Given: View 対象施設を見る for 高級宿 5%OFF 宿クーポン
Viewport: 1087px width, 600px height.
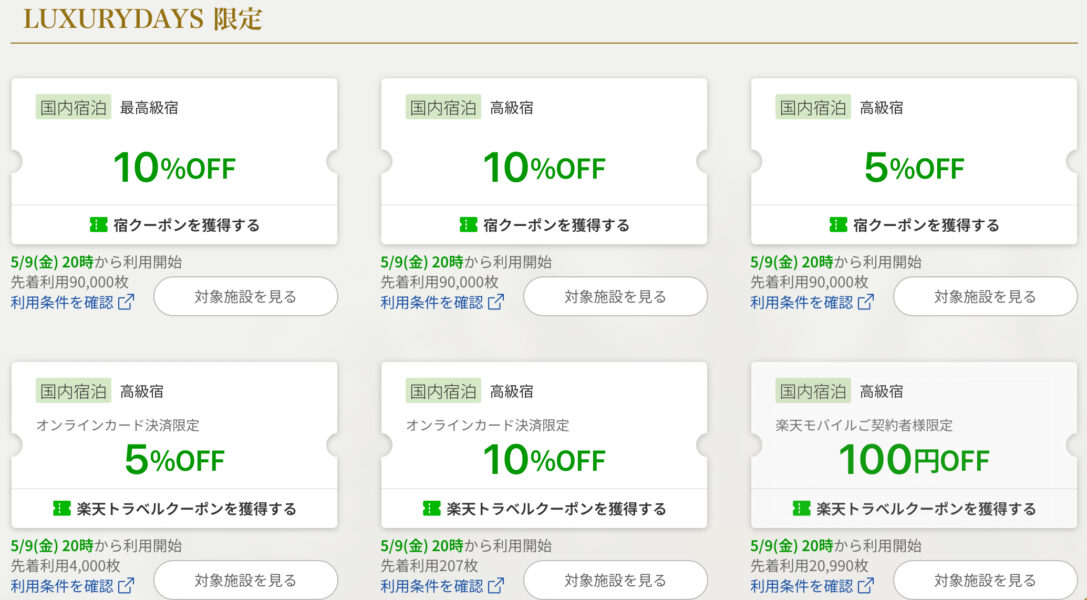Looking at the screenshot, I should click(985, 297).
